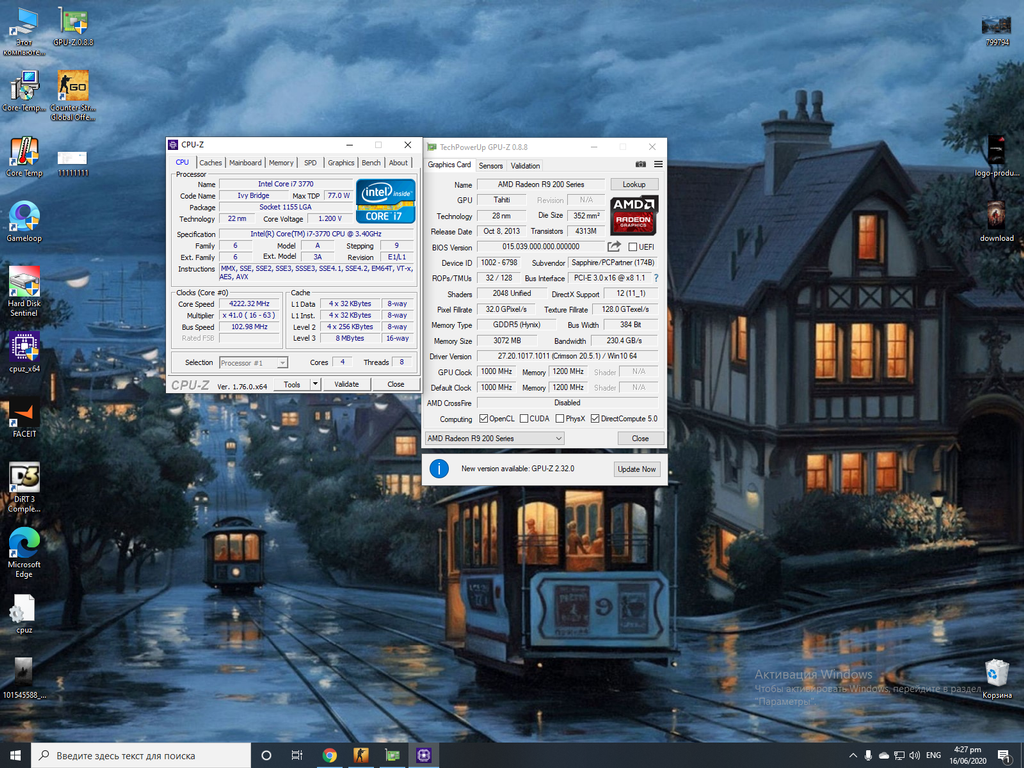The image size is (1024, 768).
Task: Click the Counter-Strike taskbar icon
Action: [x=360, y=755]
